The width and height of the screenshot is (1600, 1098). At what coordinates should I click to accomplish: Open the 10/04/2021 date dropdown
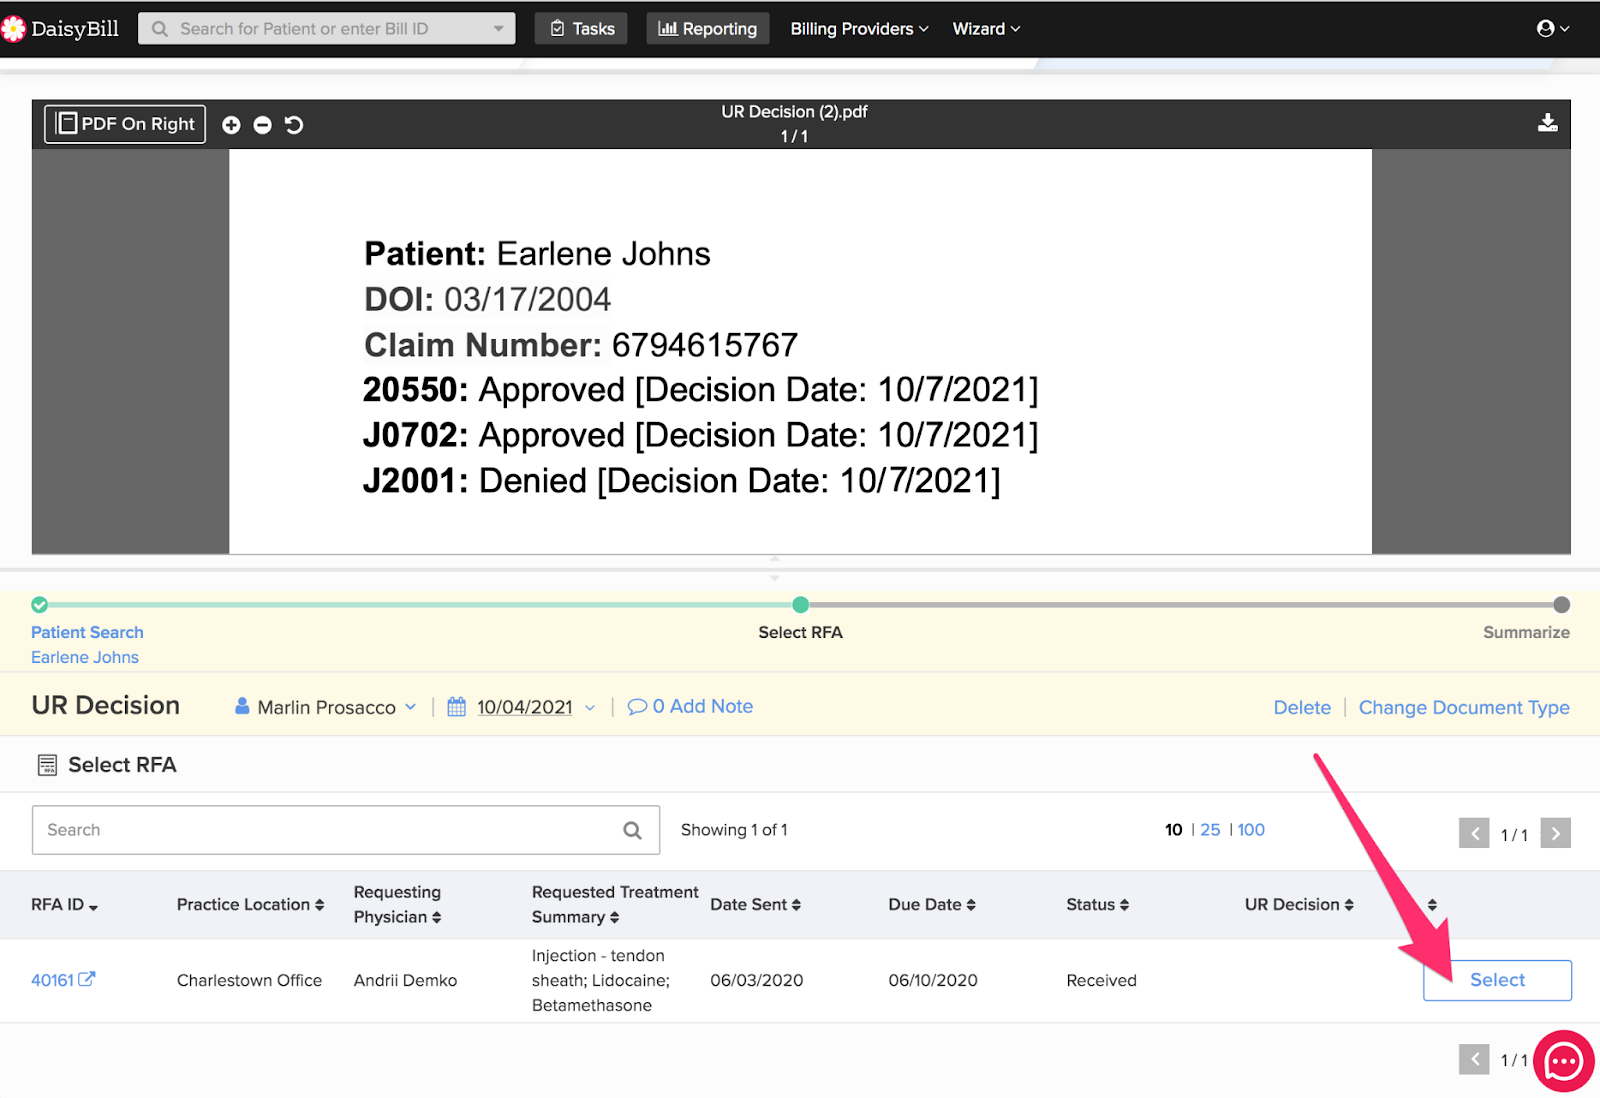point(589,708)
